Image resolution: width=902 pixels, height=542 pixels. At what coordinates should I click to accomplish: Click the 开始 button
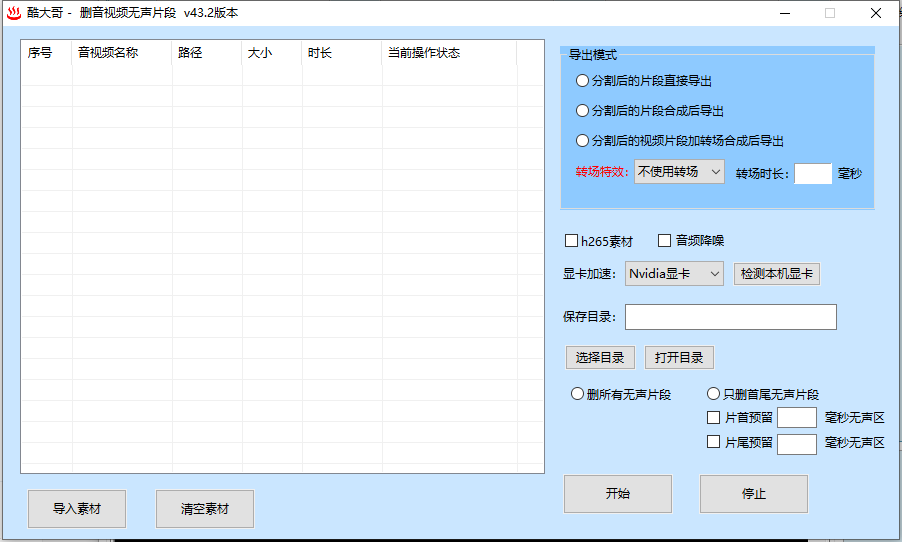618,494
